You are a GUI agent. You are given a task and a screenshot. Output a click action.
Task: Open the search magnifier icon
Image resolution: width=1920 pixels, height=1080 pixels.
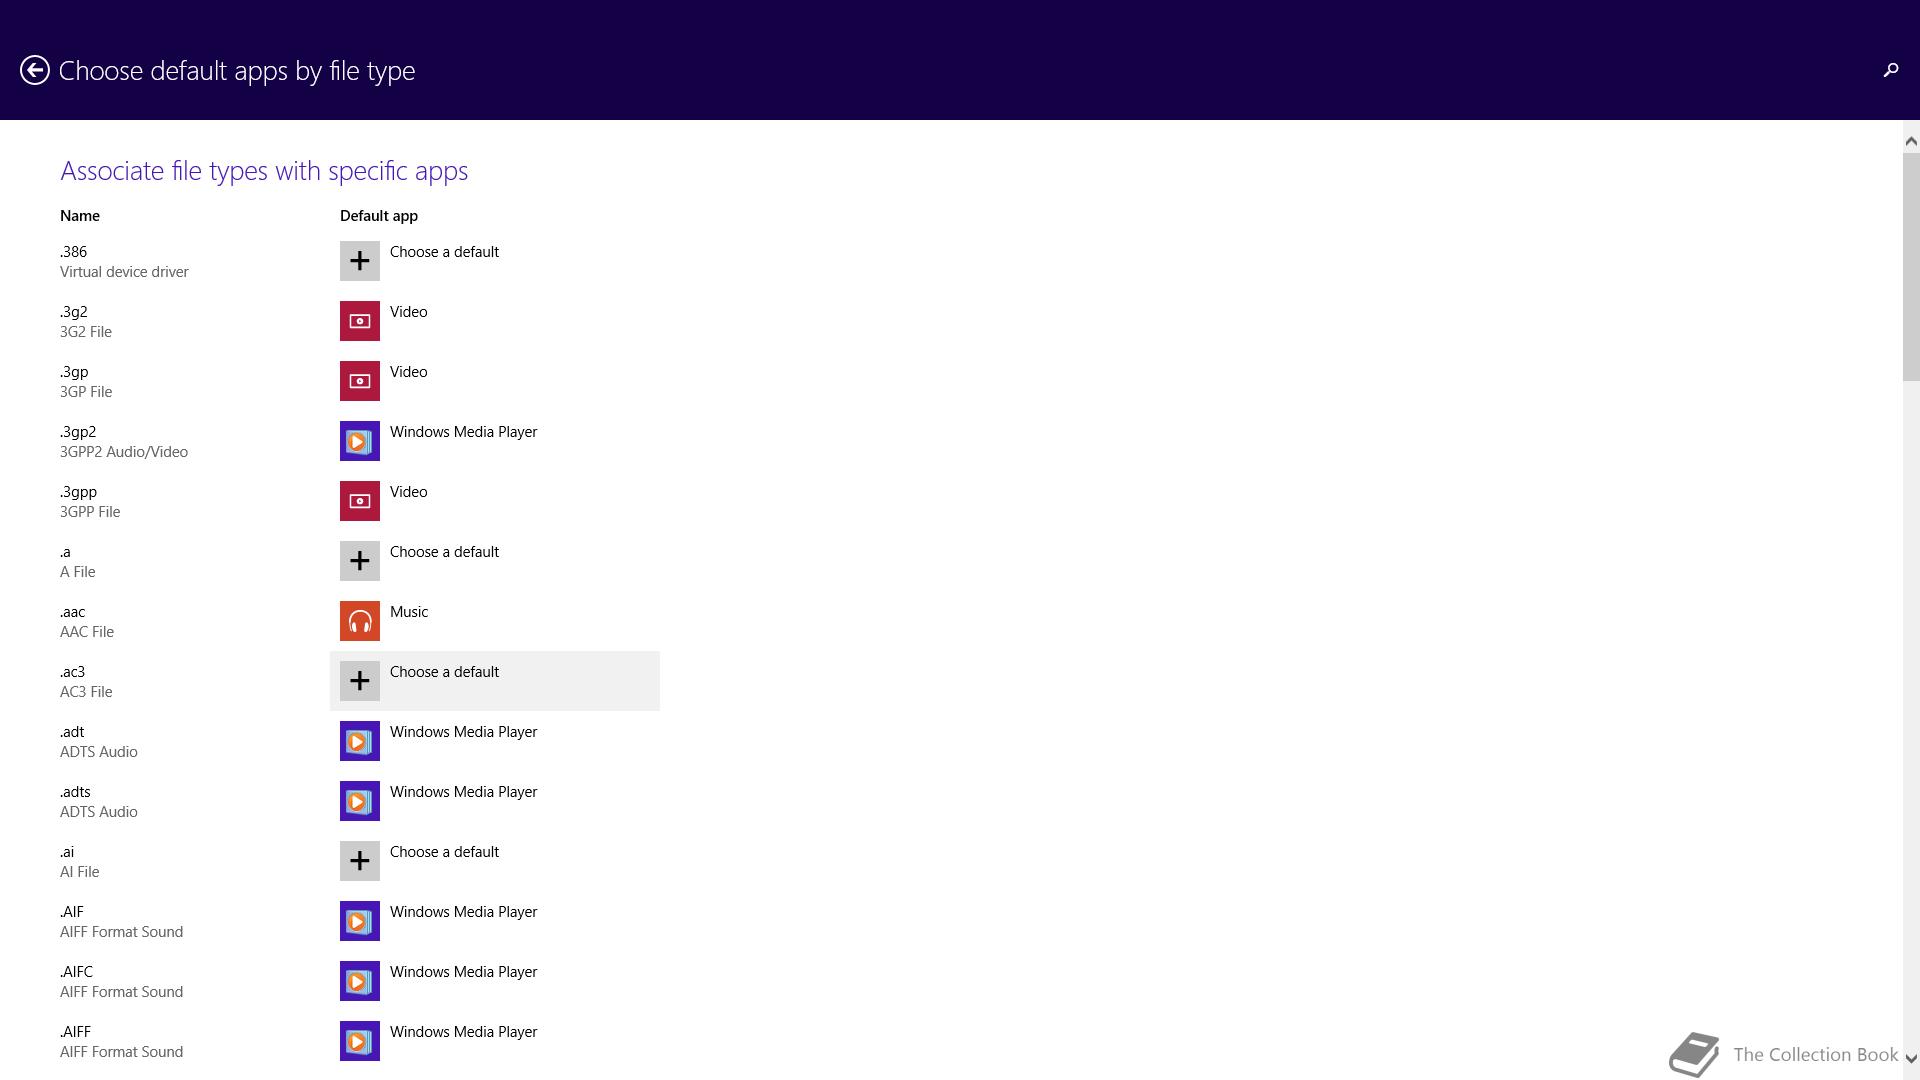pos(1890,70)
